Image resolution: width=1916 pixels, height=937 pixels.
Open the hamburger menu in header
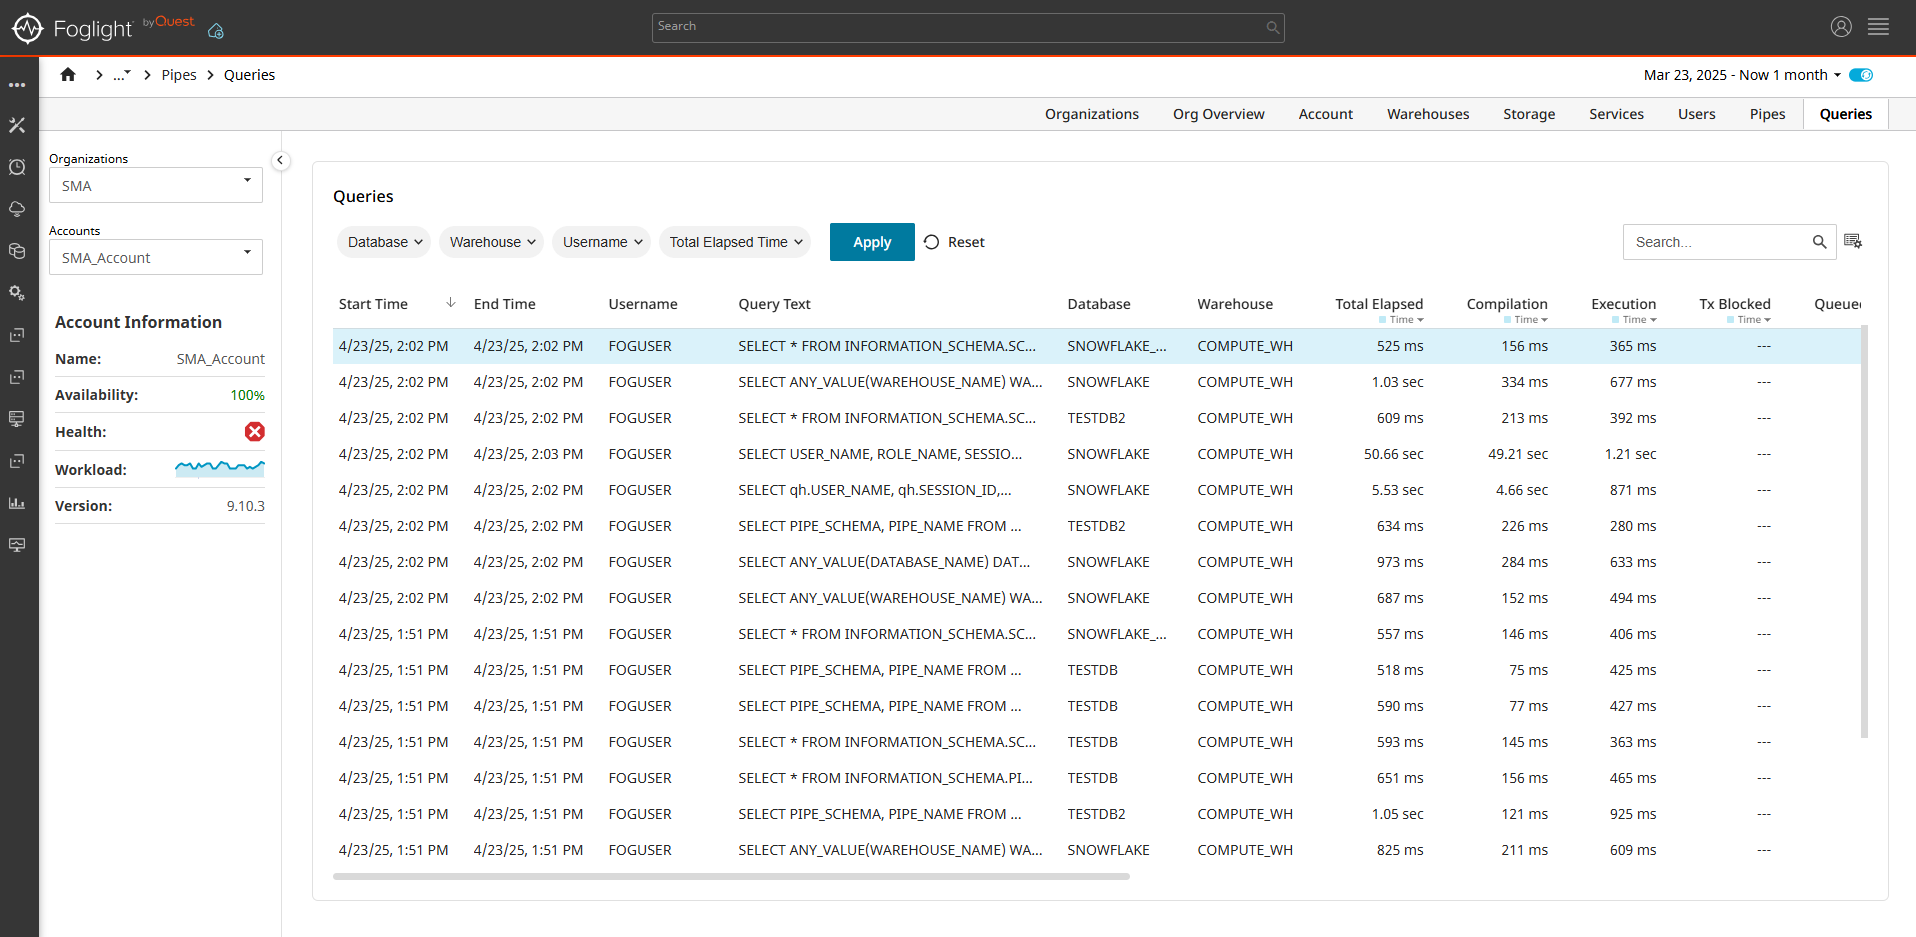1878,27
